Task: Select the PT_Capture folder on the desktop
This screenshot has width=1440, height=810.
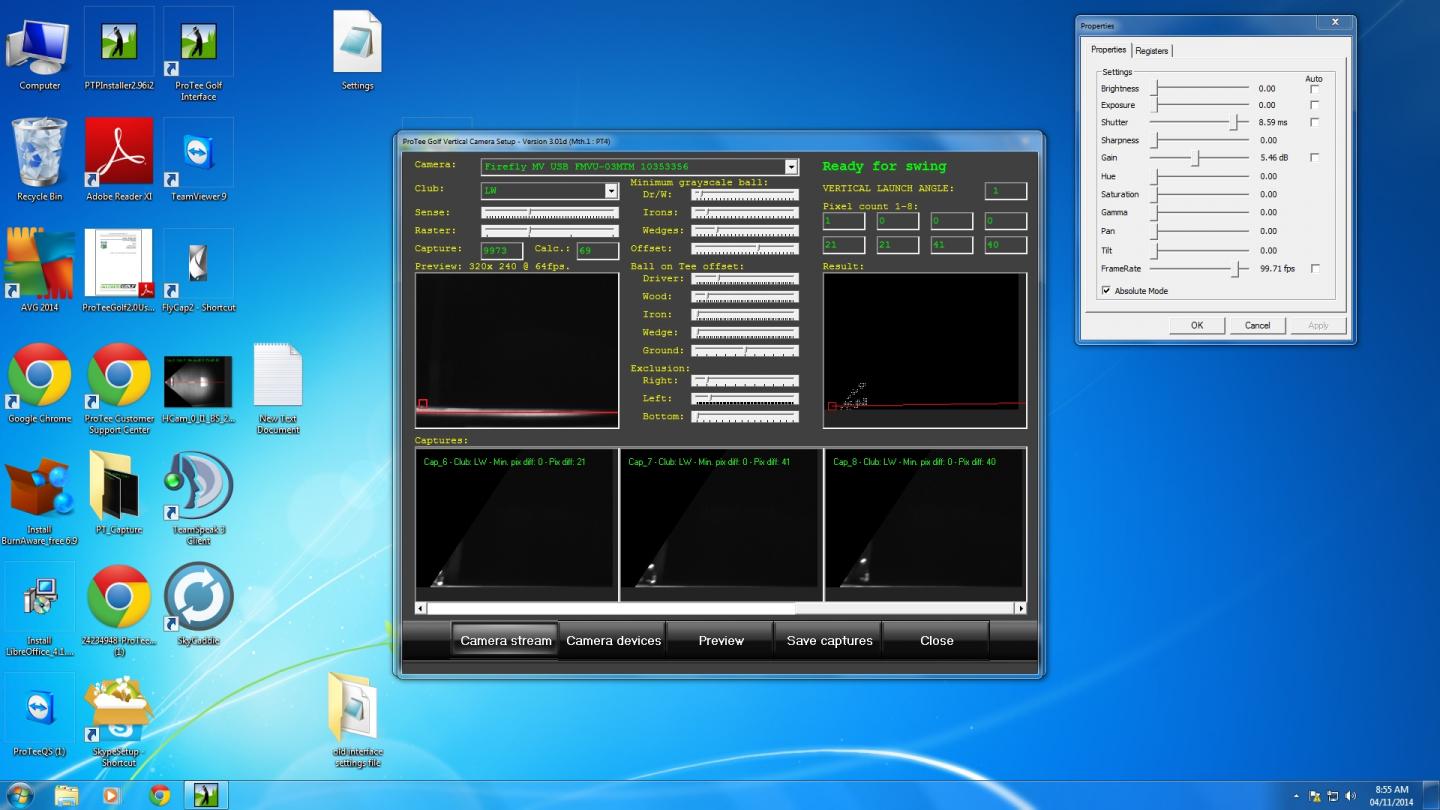Action: [119, 492]
